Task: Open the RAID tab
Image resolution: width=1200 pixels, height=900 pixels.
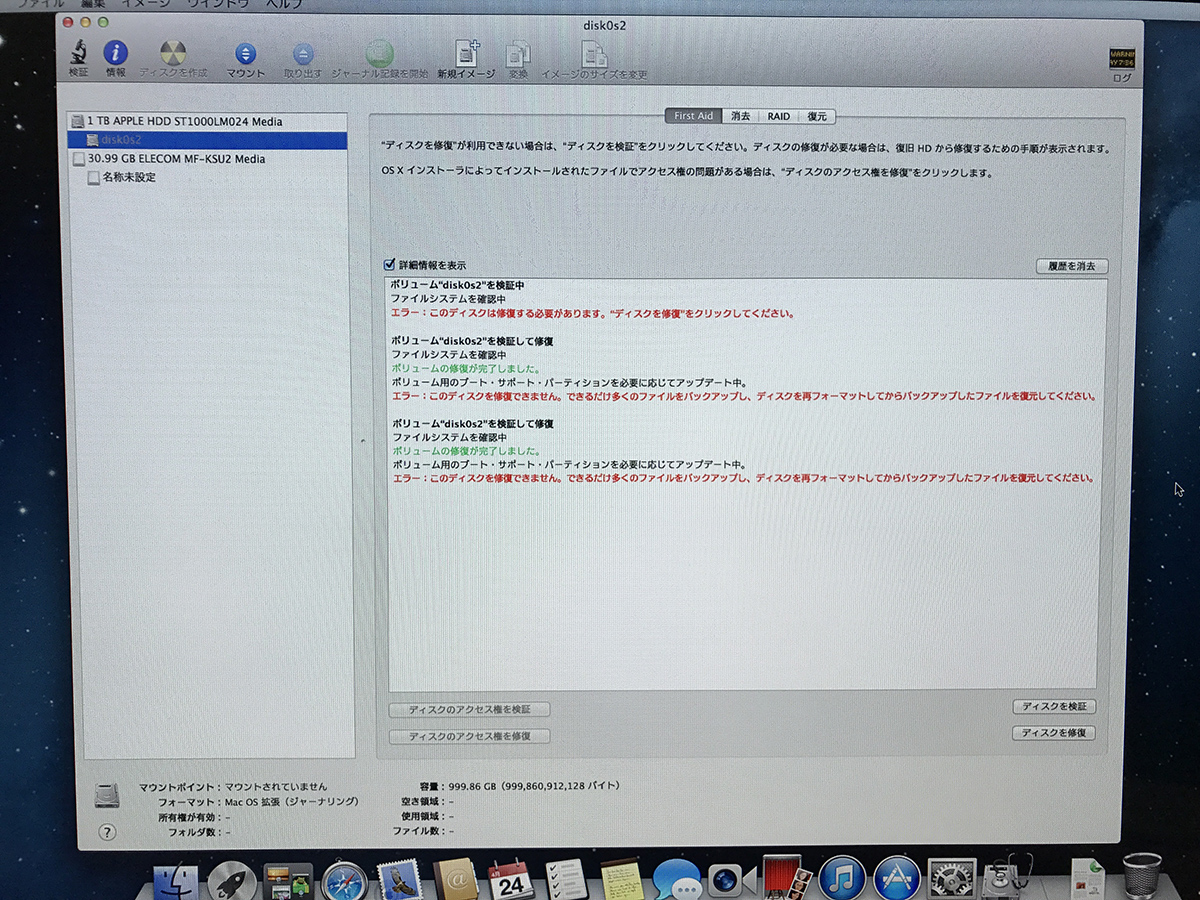Action: tap(779, 116)
